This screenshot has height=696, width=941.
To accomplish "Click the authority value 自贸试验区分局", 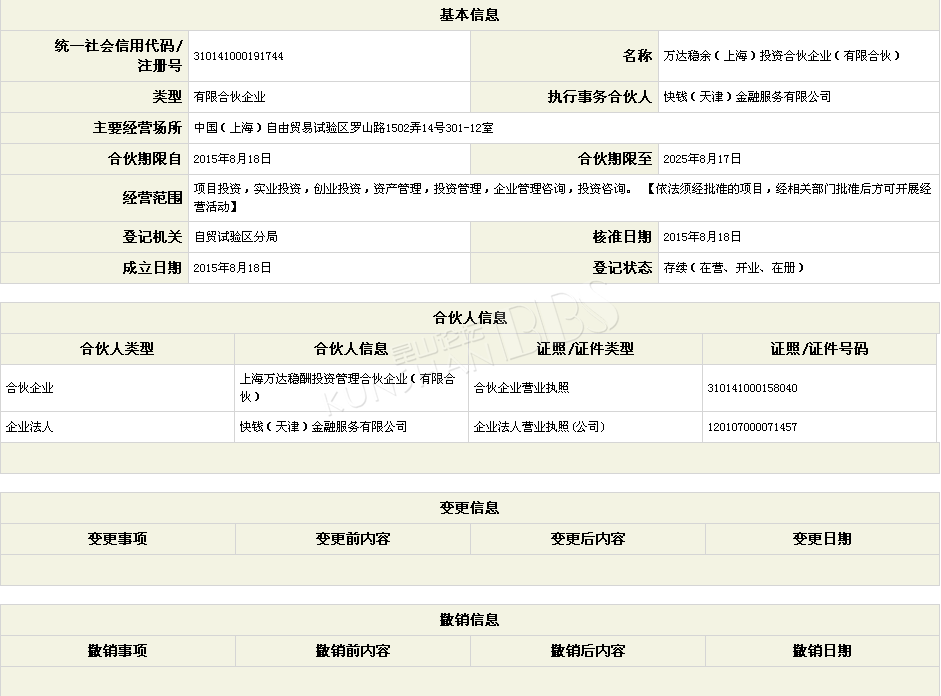I will [235, 237].
